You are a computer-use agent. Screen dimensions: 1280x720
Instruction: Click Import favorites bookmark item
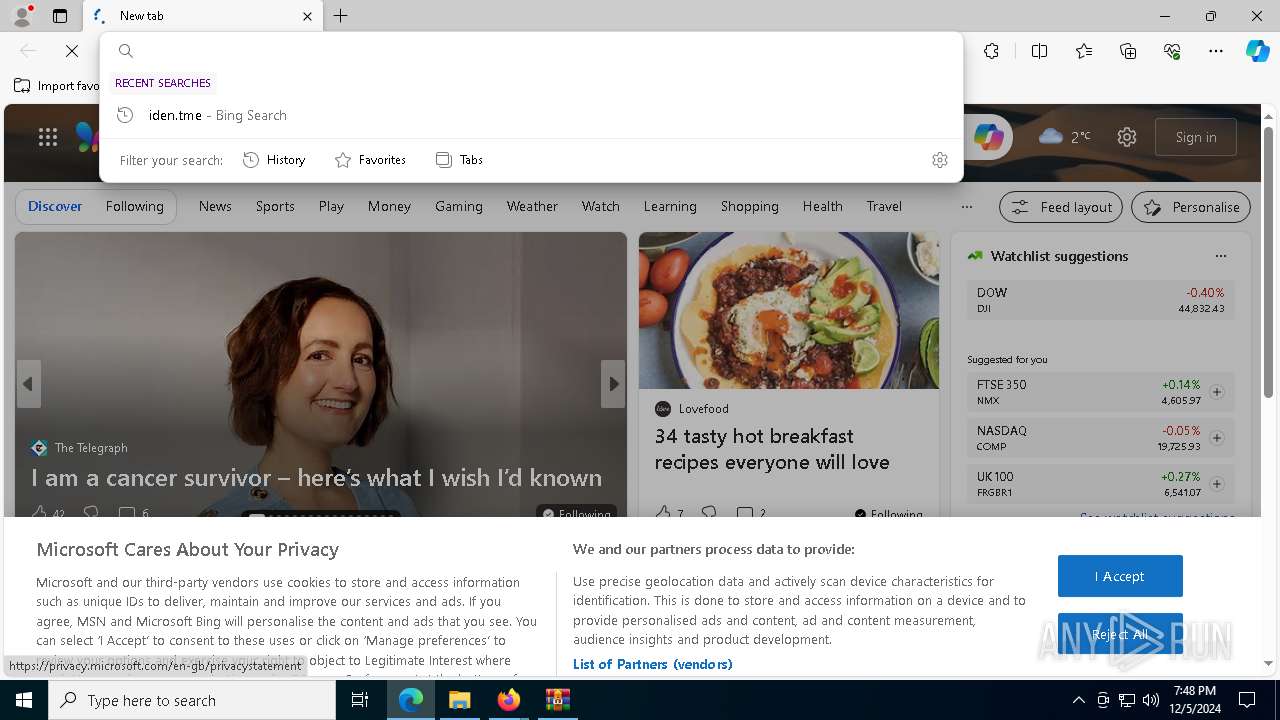(57, 86)
